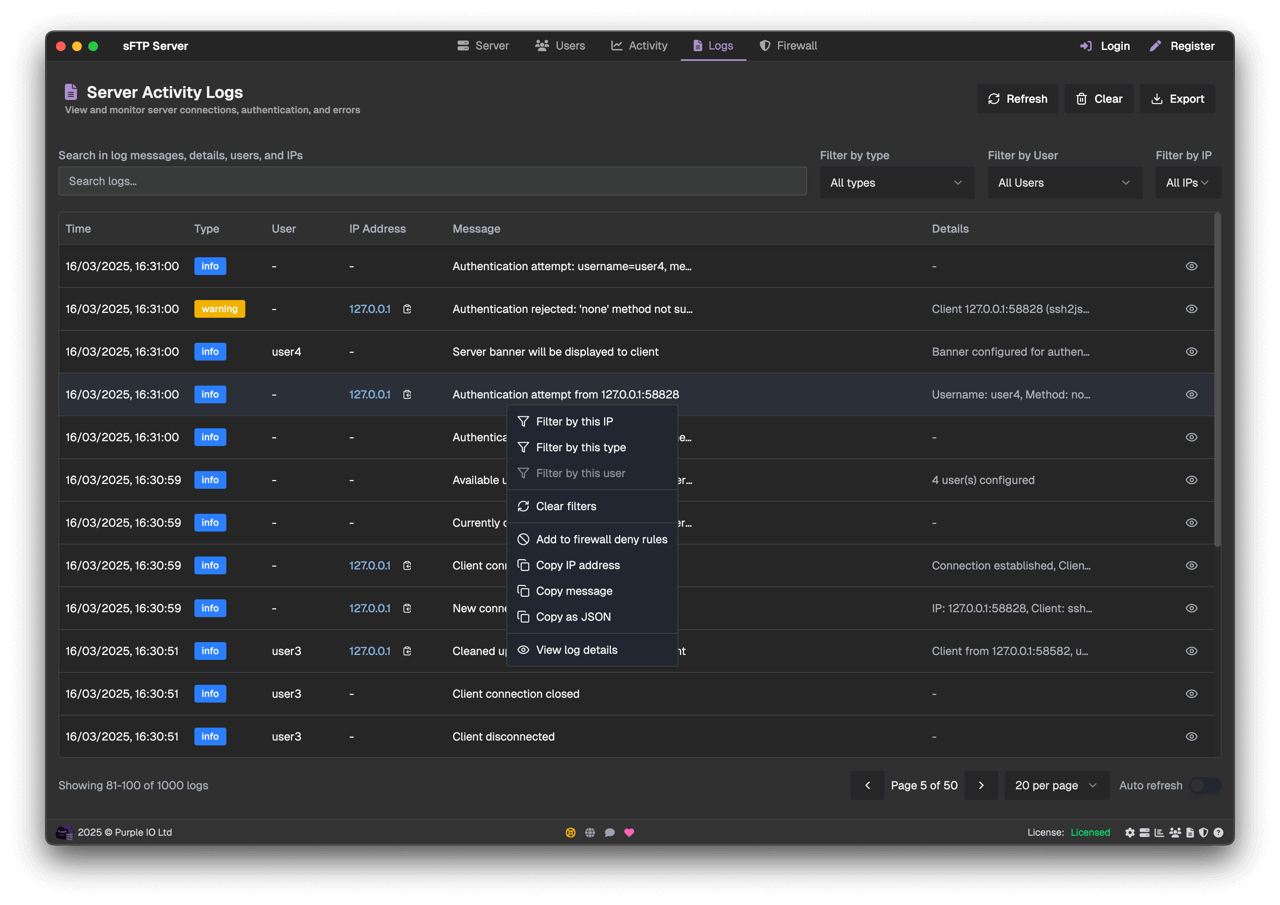Click the orange lifebuoy support icon
The width and height of the screenshot is (1280, 905).
point(571,832)
